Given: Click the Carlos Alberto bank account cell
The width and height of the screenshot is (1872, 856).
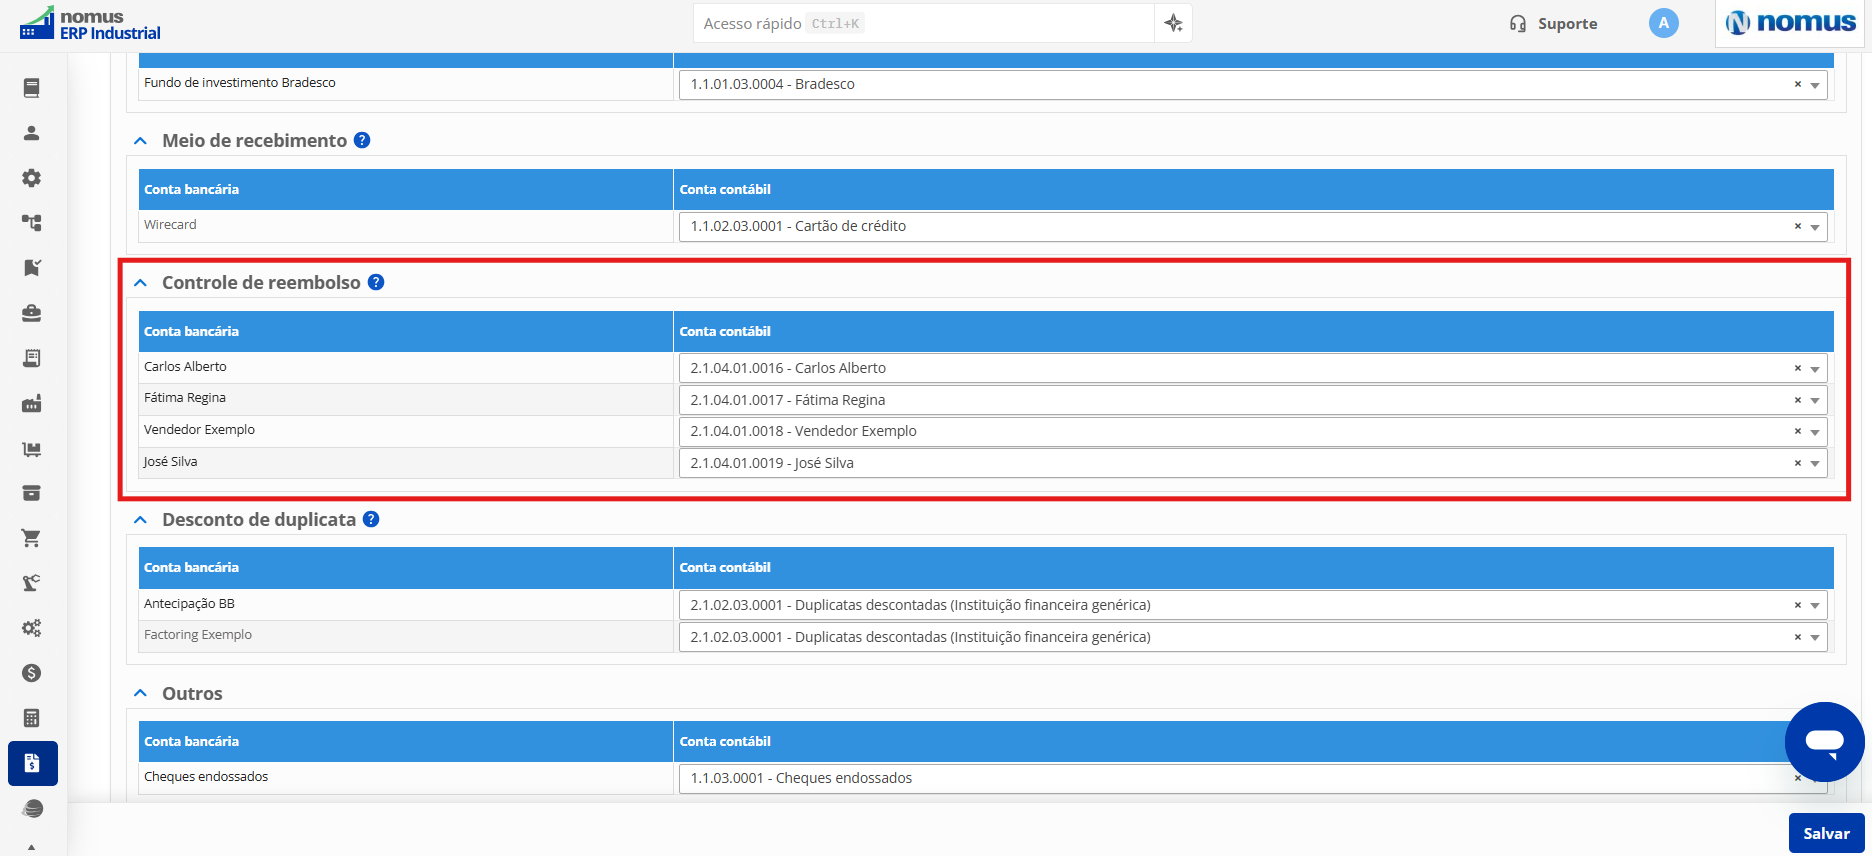Looking at the screenshot, I should point(406,367).
